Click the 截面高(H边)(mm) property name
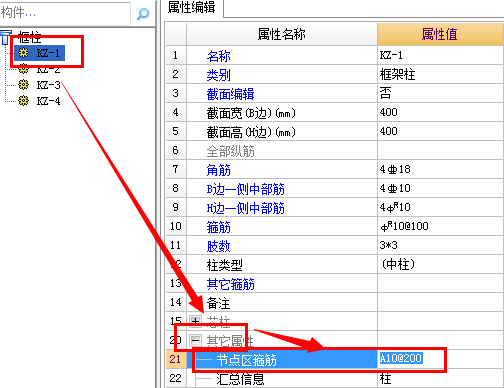Viewport: 504px width, 388px height. coord(251,132)
